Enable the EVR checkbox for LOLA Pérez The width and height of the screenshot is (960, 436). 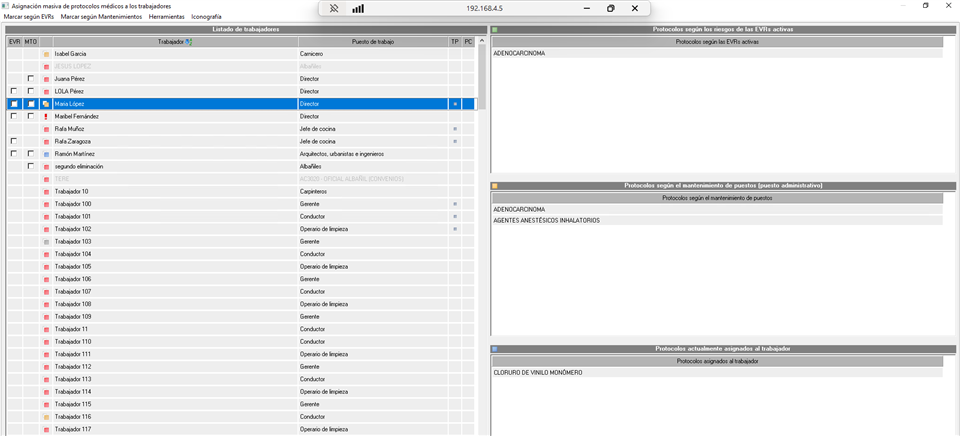click(x=14, y=92)
